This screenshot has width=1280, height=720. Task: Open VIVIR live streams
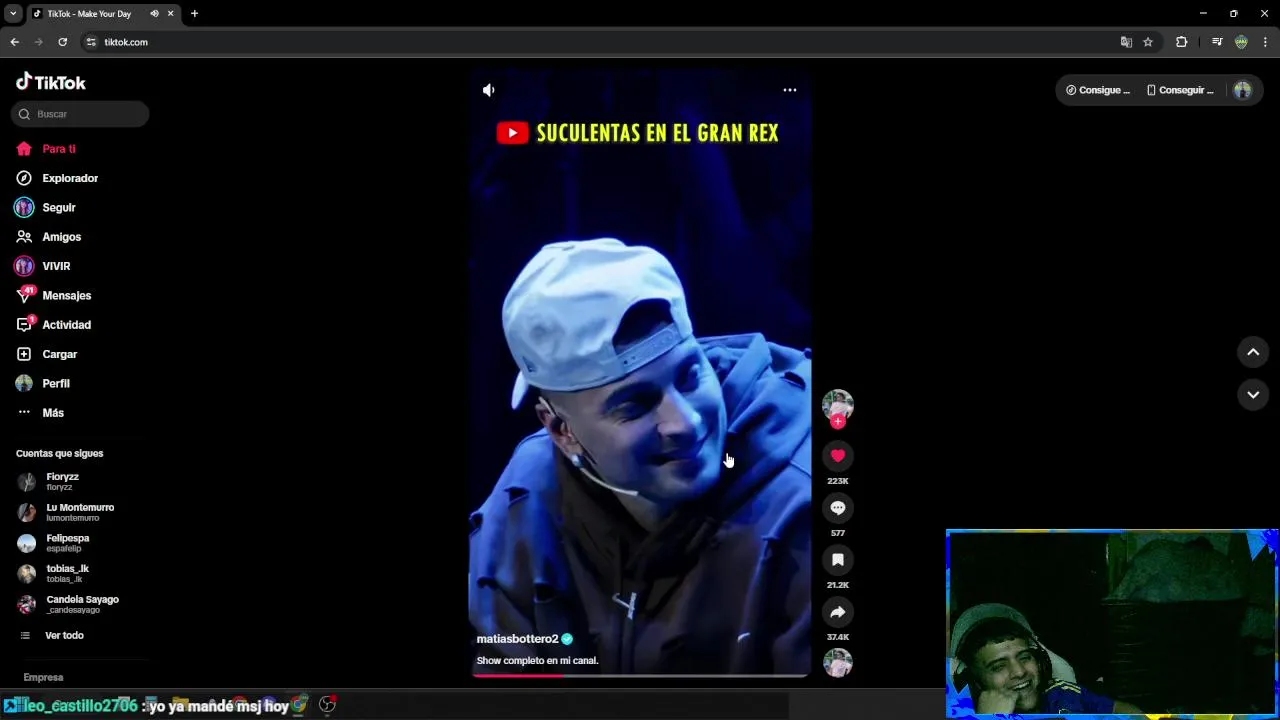click(x=43, y=266)
